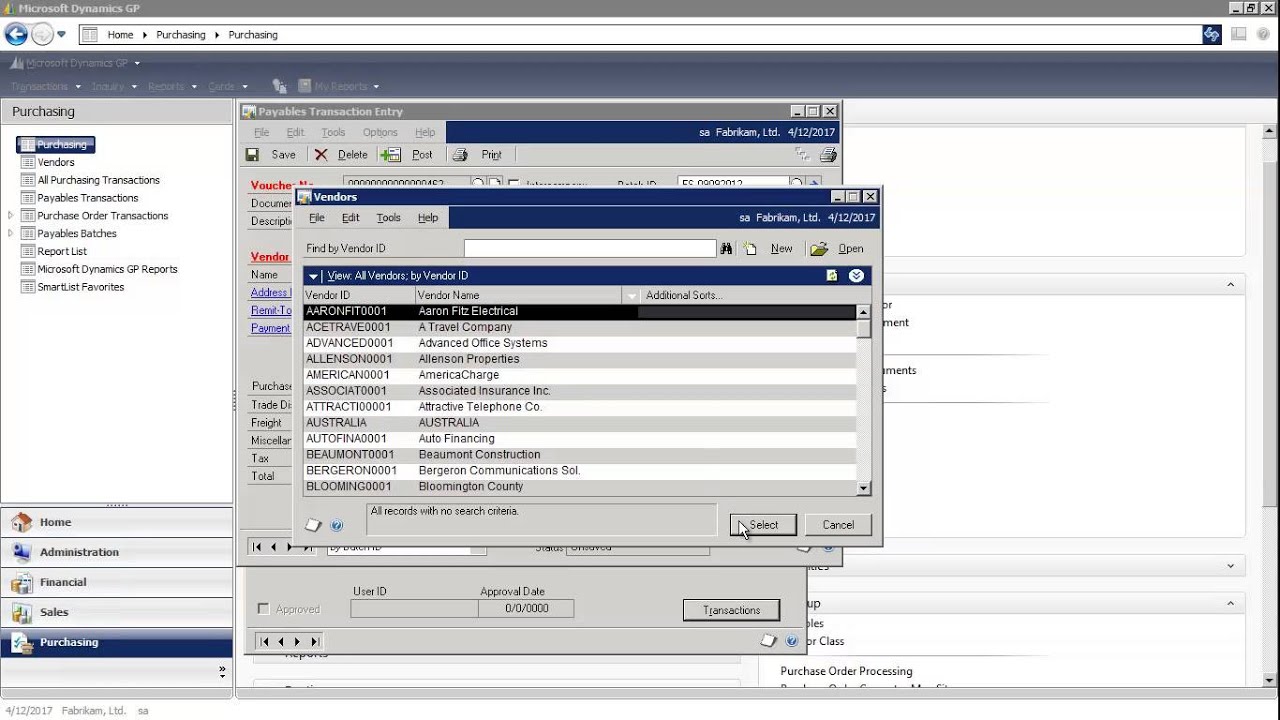Screen dimensions: 1280x720
Task: Open the Sales navigation pane button
Action: pyautogui.click(x=117, y=612)
